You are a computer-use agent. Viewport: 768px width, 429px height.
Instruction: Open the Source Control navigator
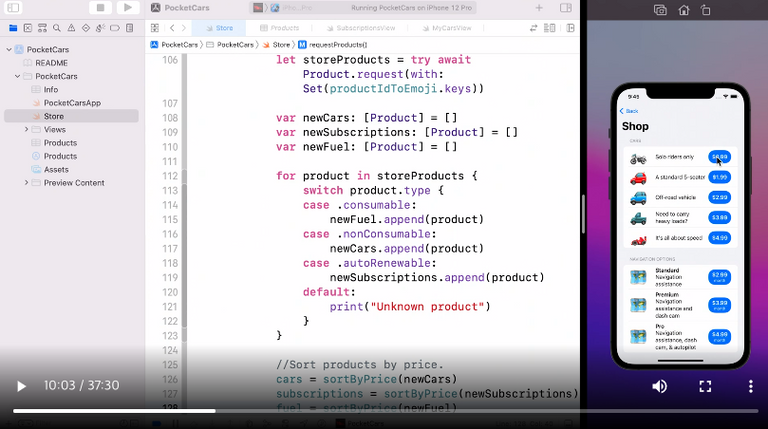coord(28,28)
